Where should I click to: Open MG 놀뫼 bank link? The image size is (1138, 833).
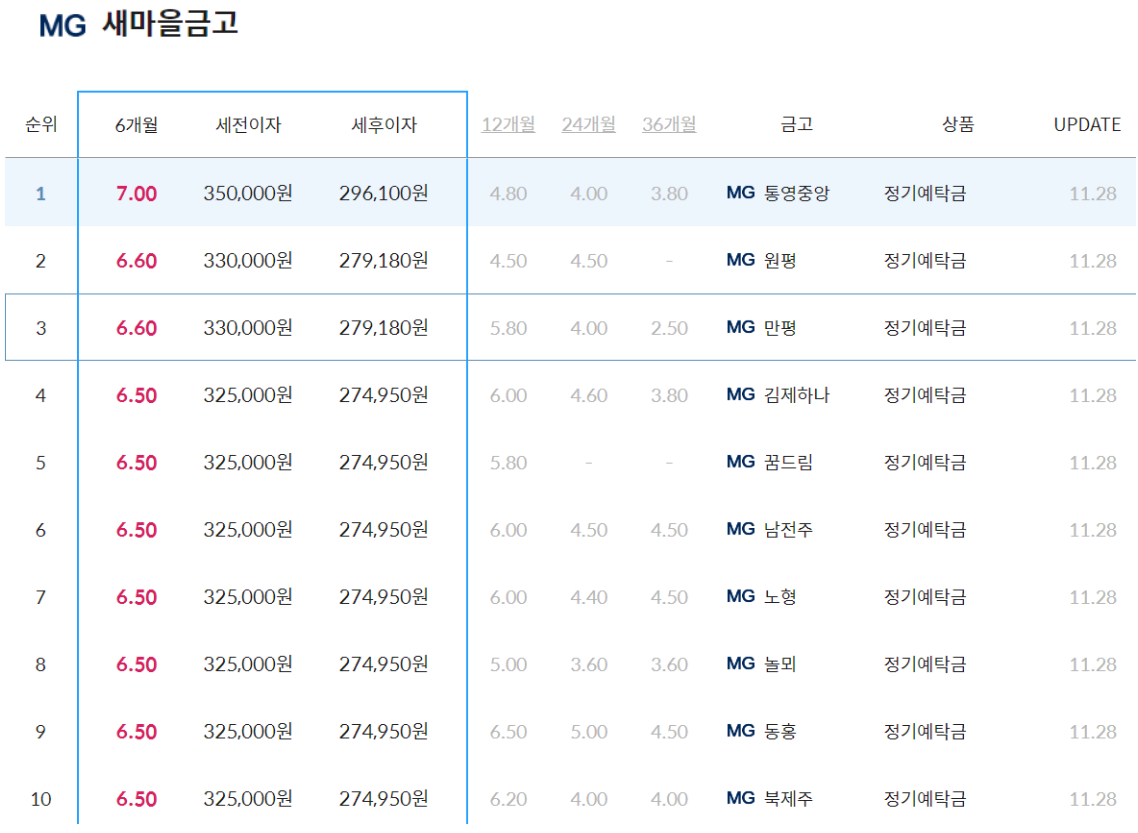click(761, 664)
